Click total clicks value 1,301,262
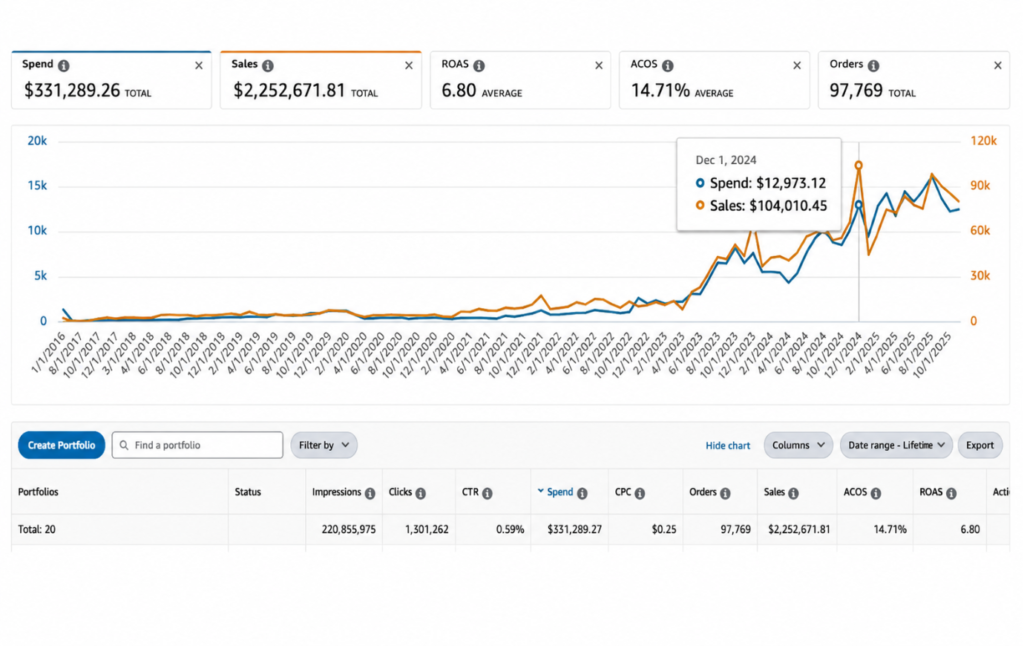This screenshot has width=1024, height=646. click(x=426, y=529)
